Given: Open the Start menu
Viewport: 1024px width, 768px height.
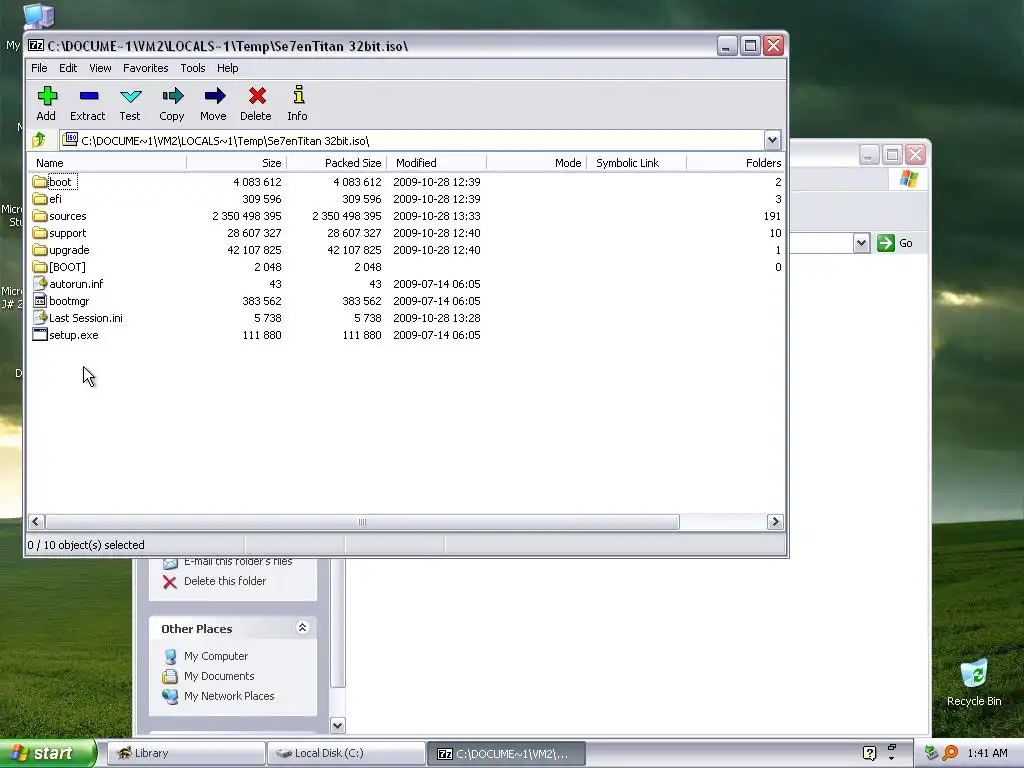Looking at the screenshot, I should pyautogui.click(x=48, y=753).
